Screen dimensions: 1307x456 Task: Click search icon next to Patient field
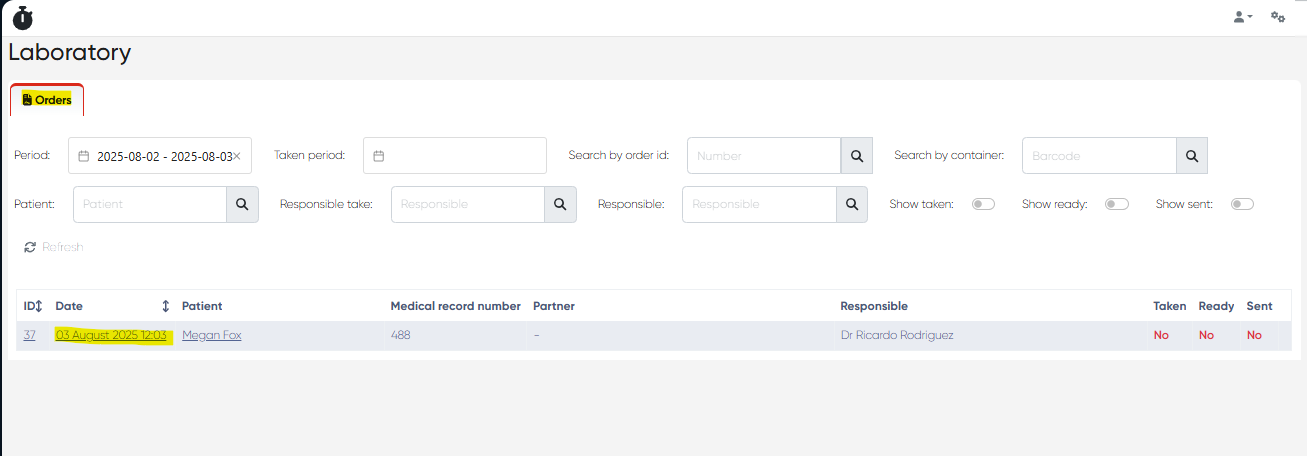[242, 204]
